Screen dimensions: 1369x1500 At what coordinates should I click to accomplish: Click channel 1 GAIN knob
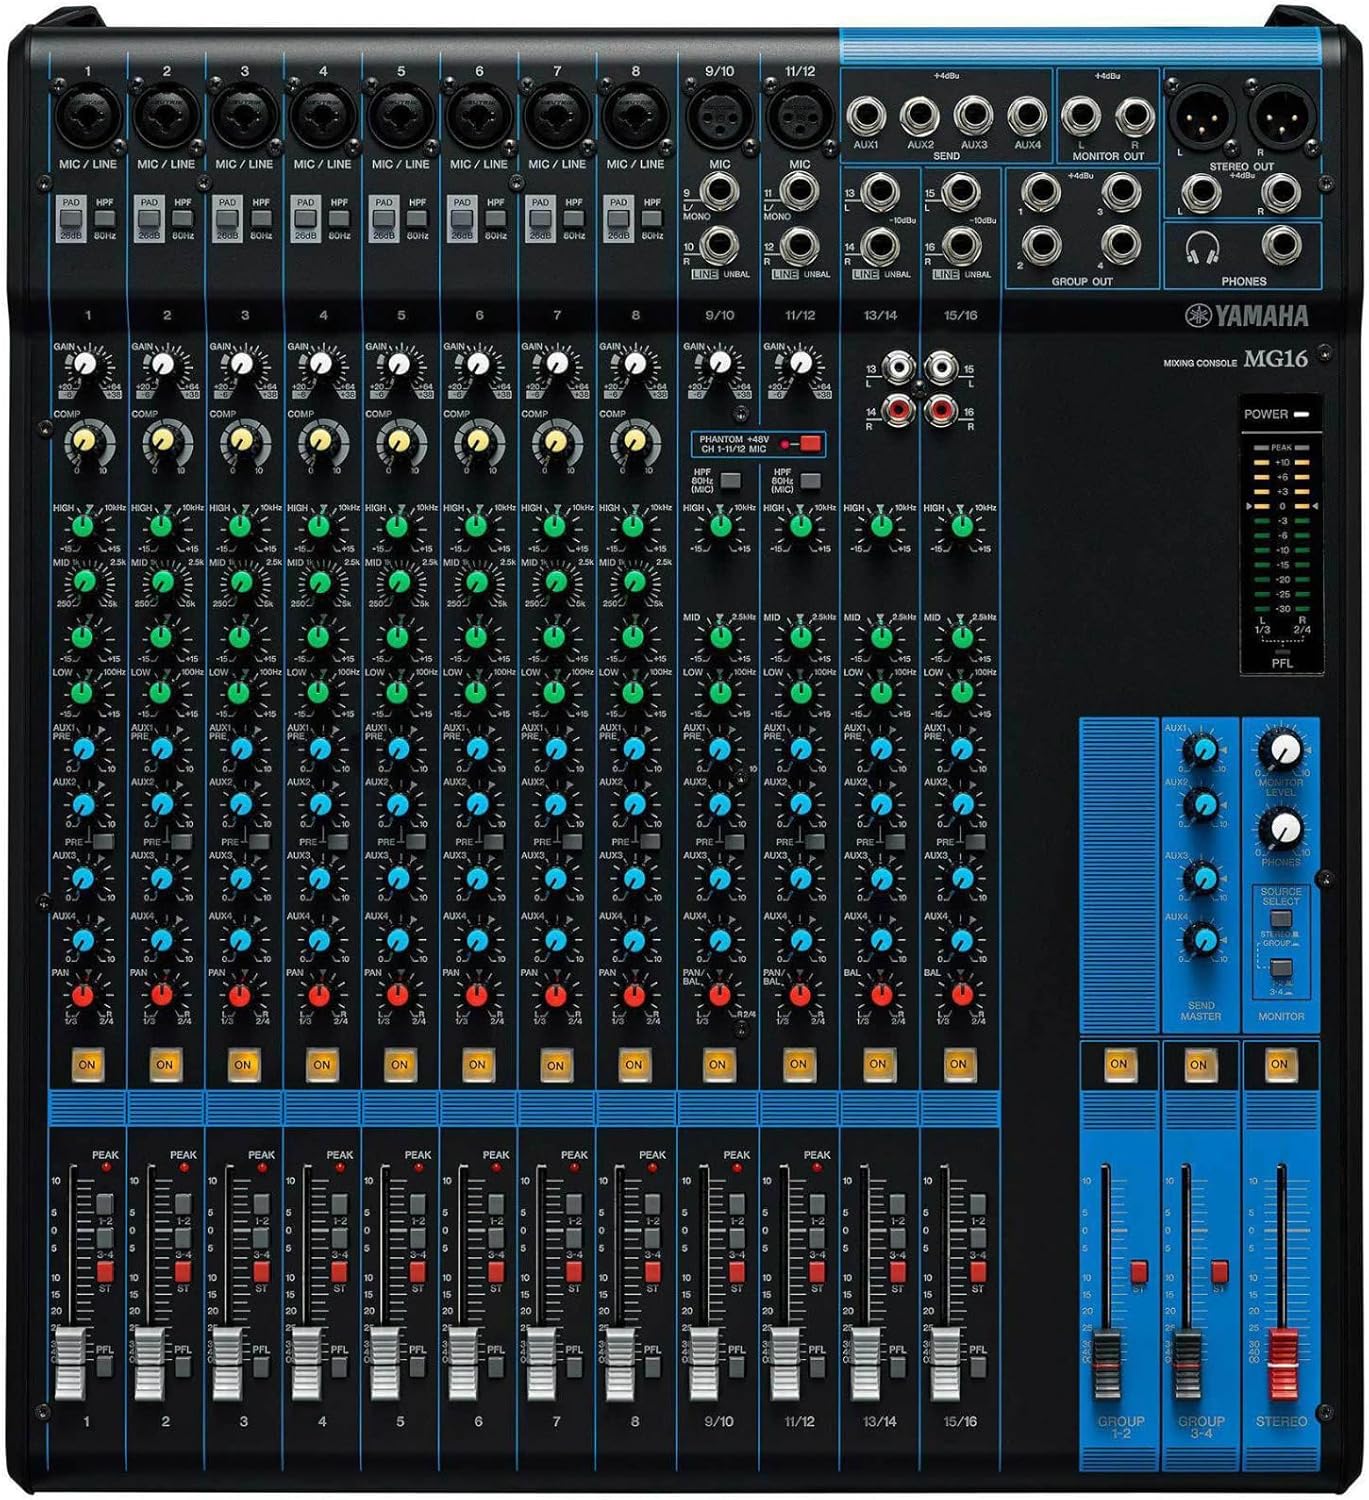pos(85,365)
